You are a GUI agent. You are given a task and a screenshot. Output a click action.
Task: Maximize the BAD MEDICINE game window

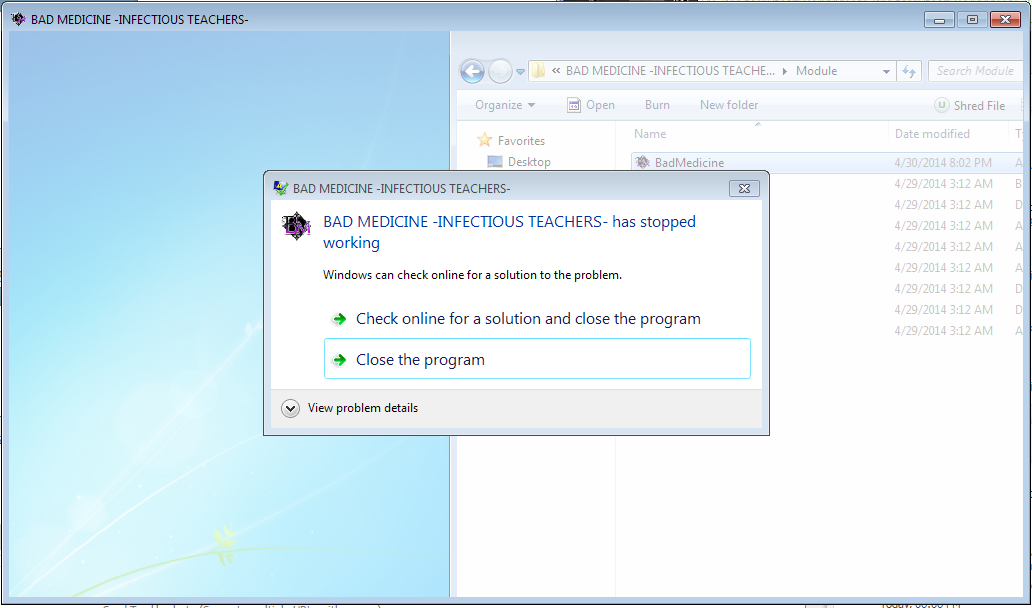[972, 20]
